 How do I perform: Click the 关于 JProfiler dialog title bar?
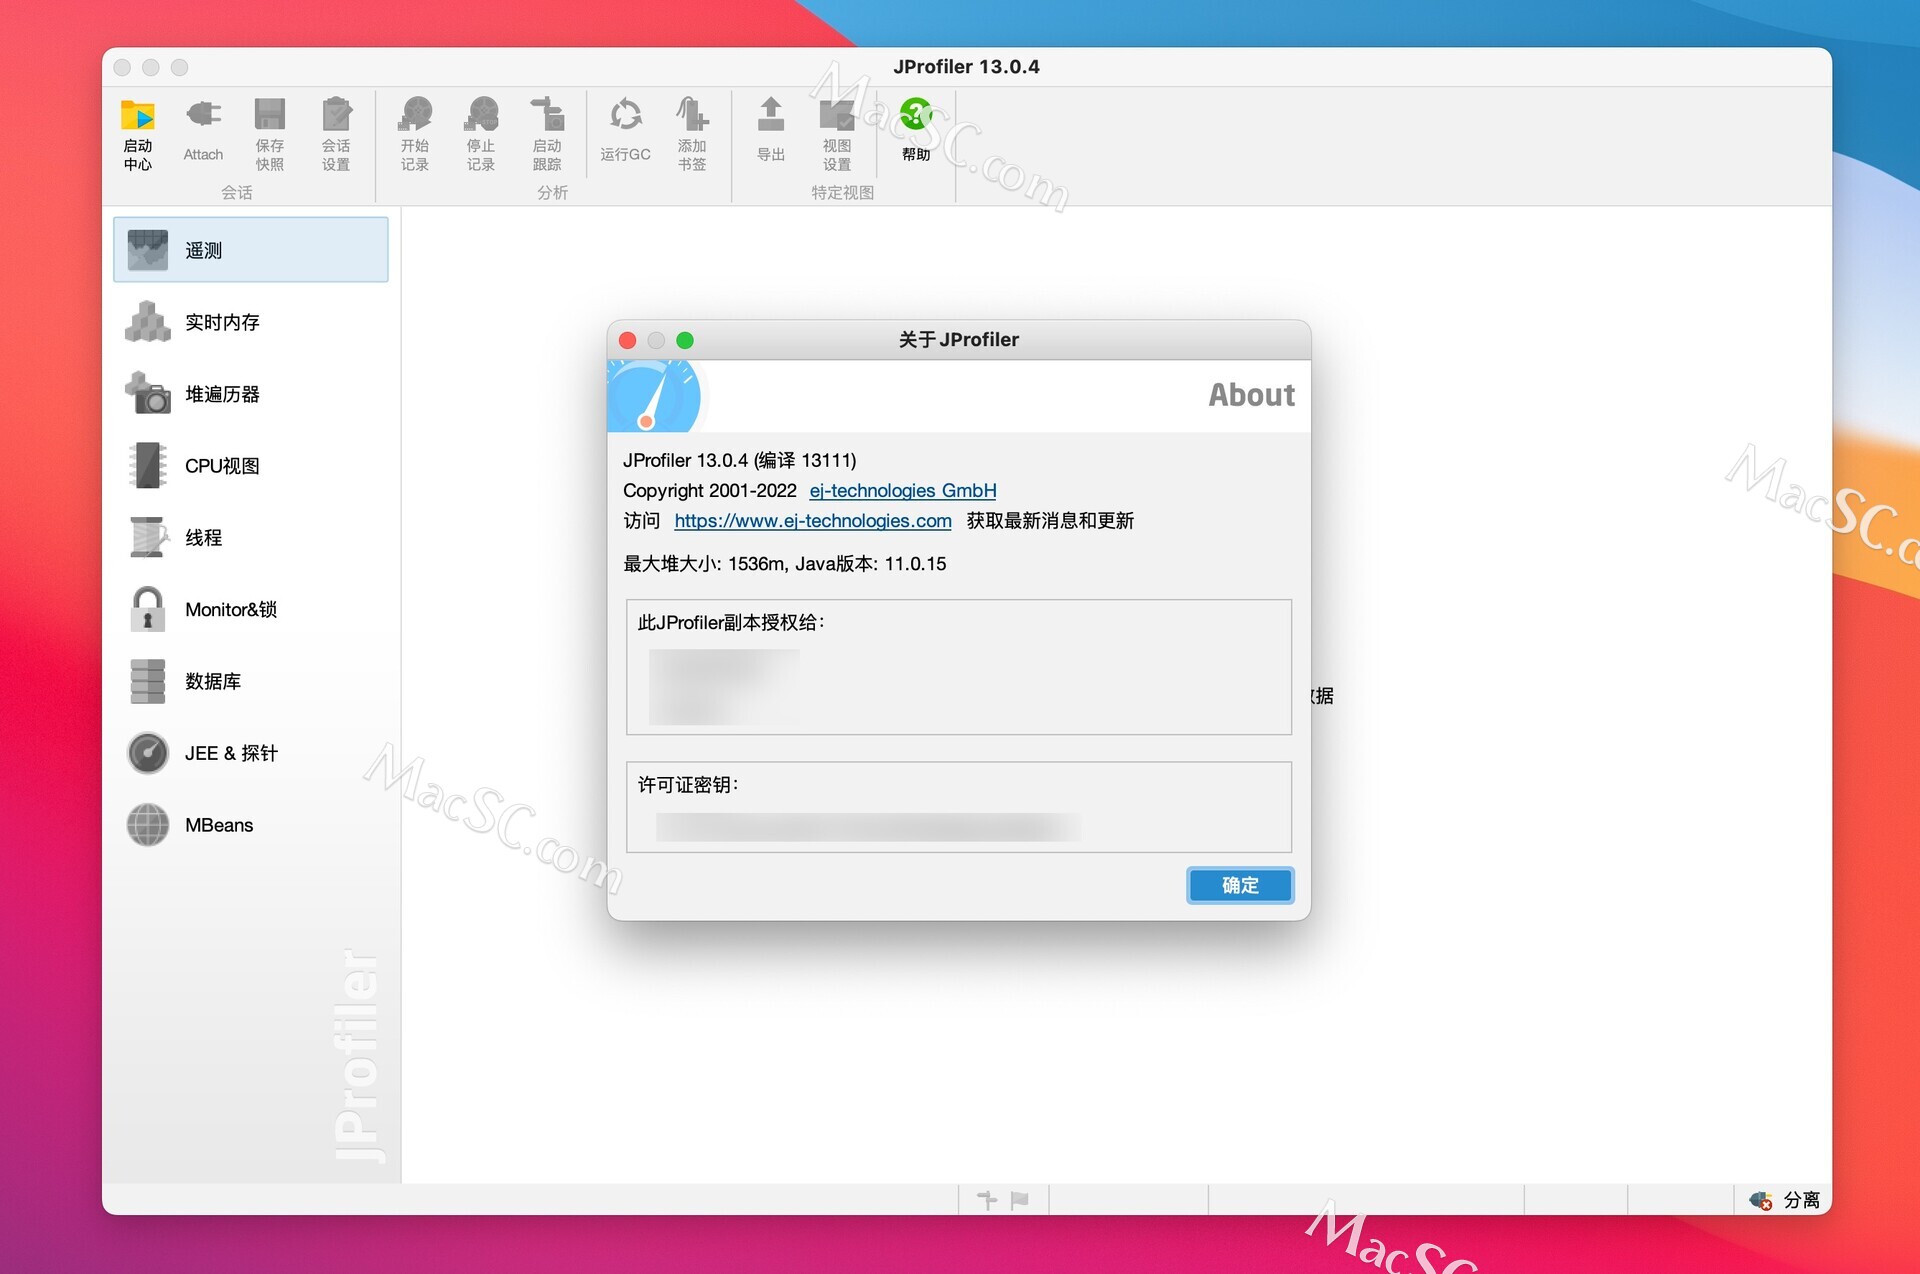959,340
